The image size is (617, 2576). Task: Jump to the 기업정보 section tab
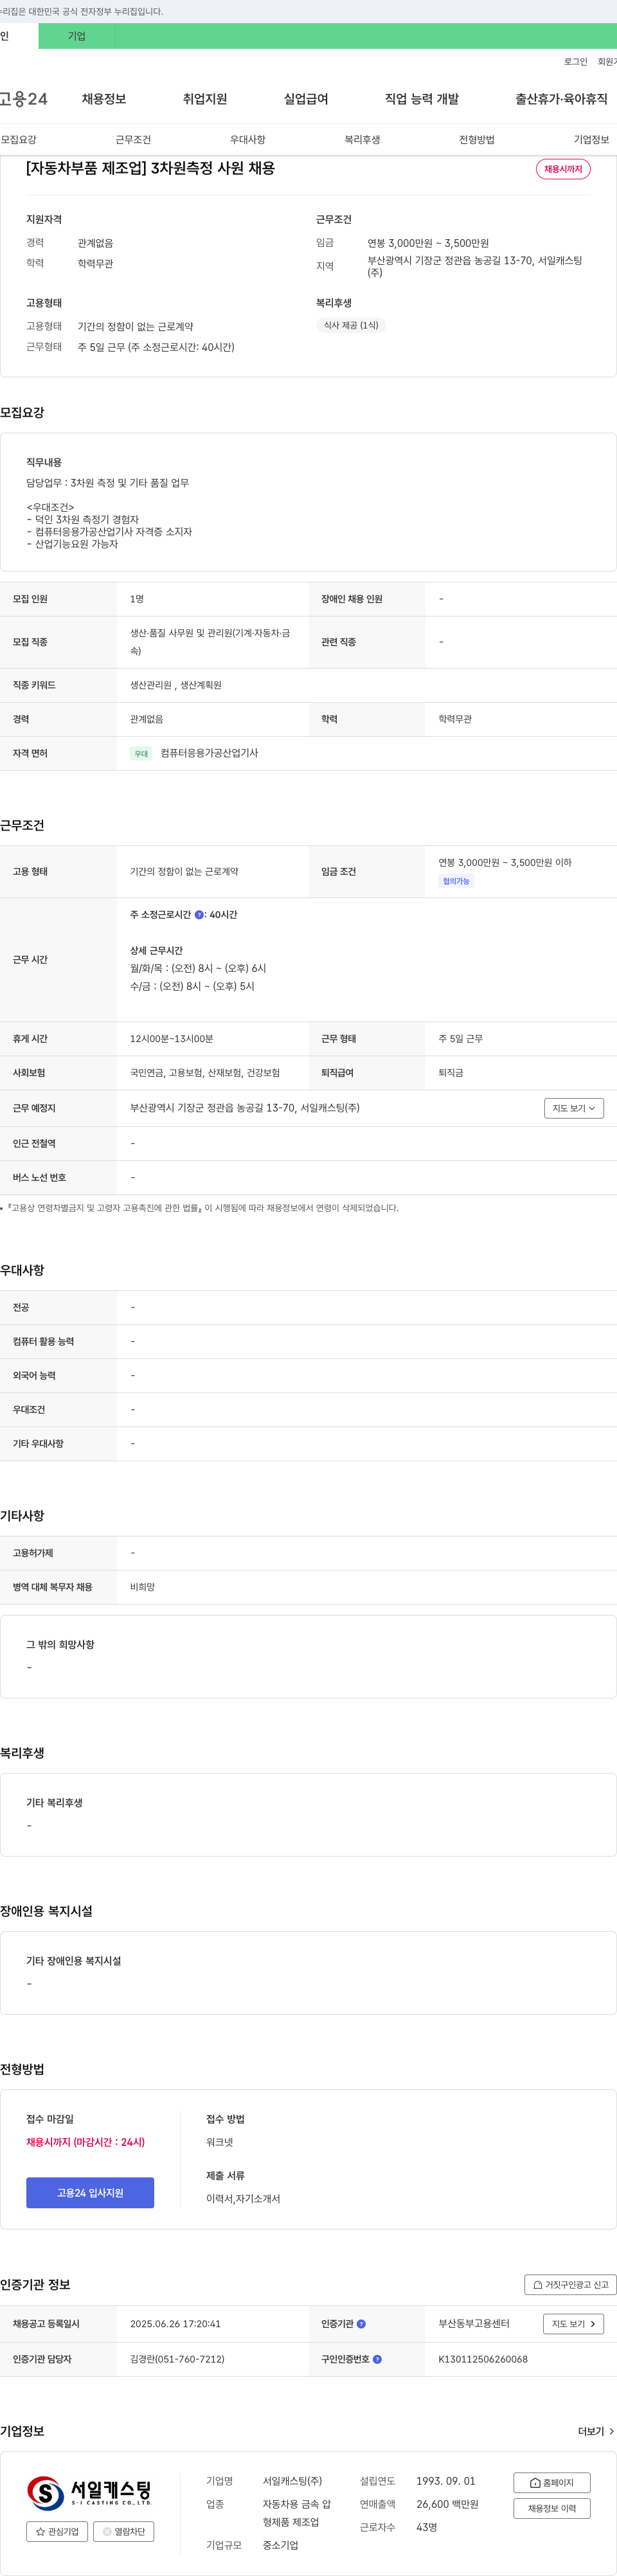(592, 140)
